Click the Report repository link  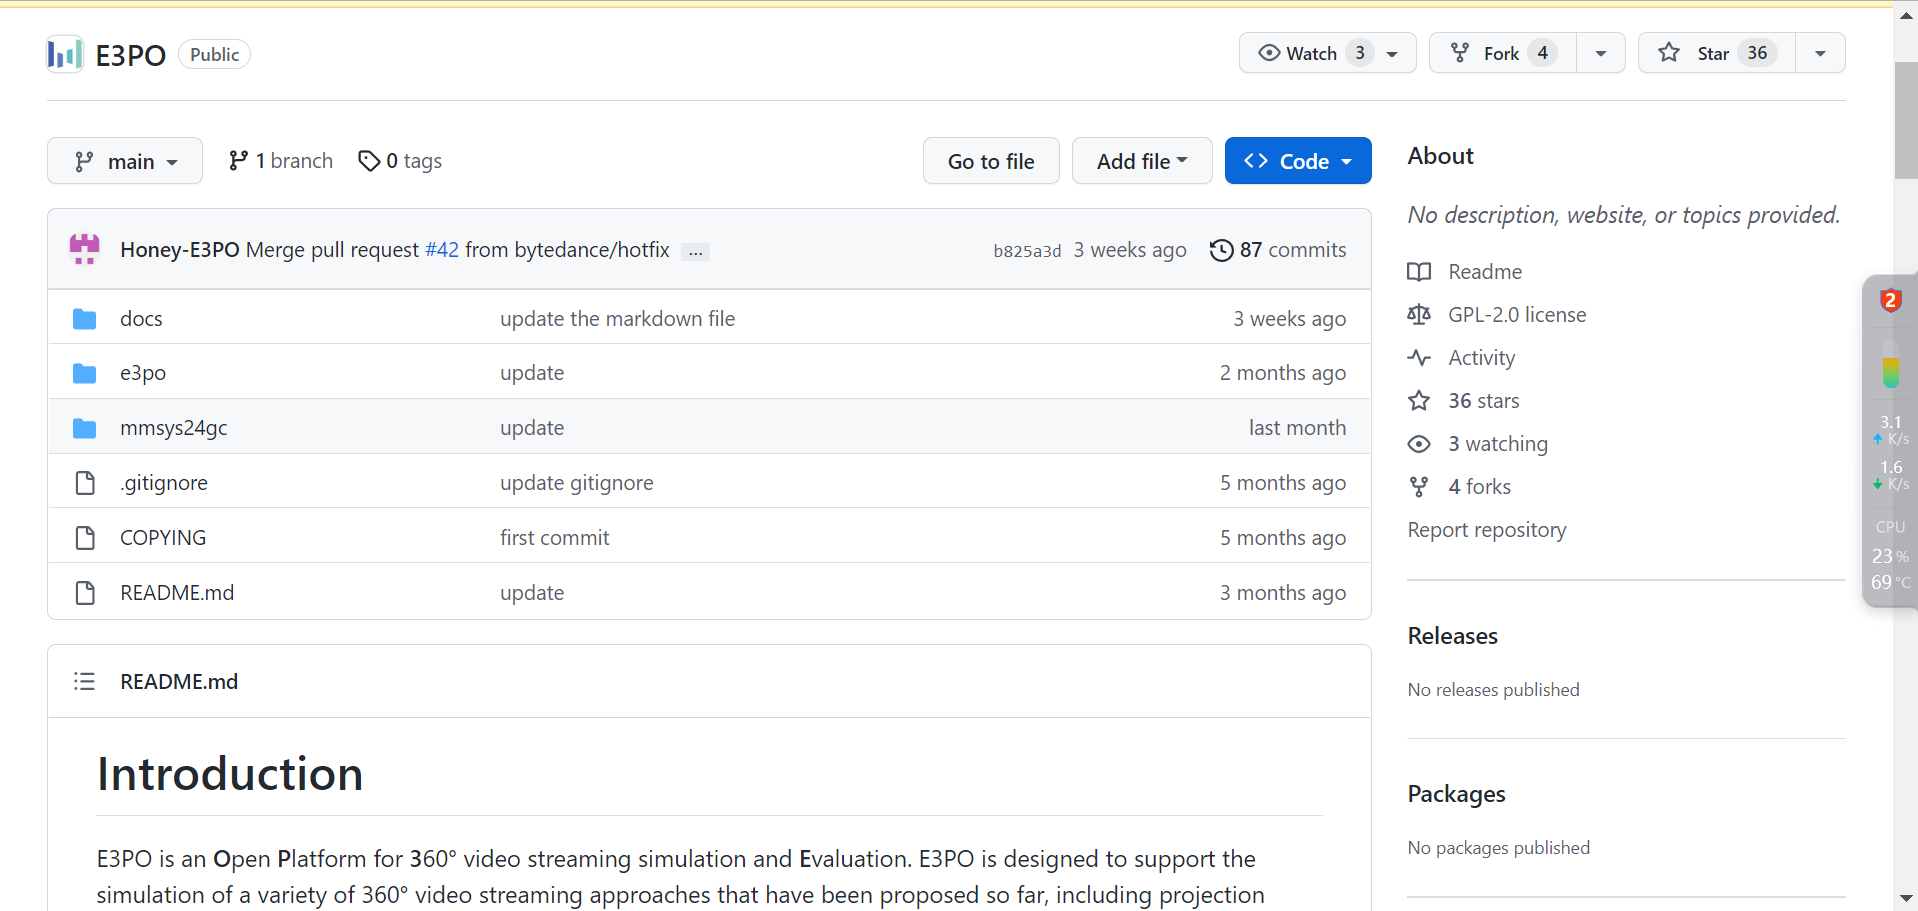1487,530
